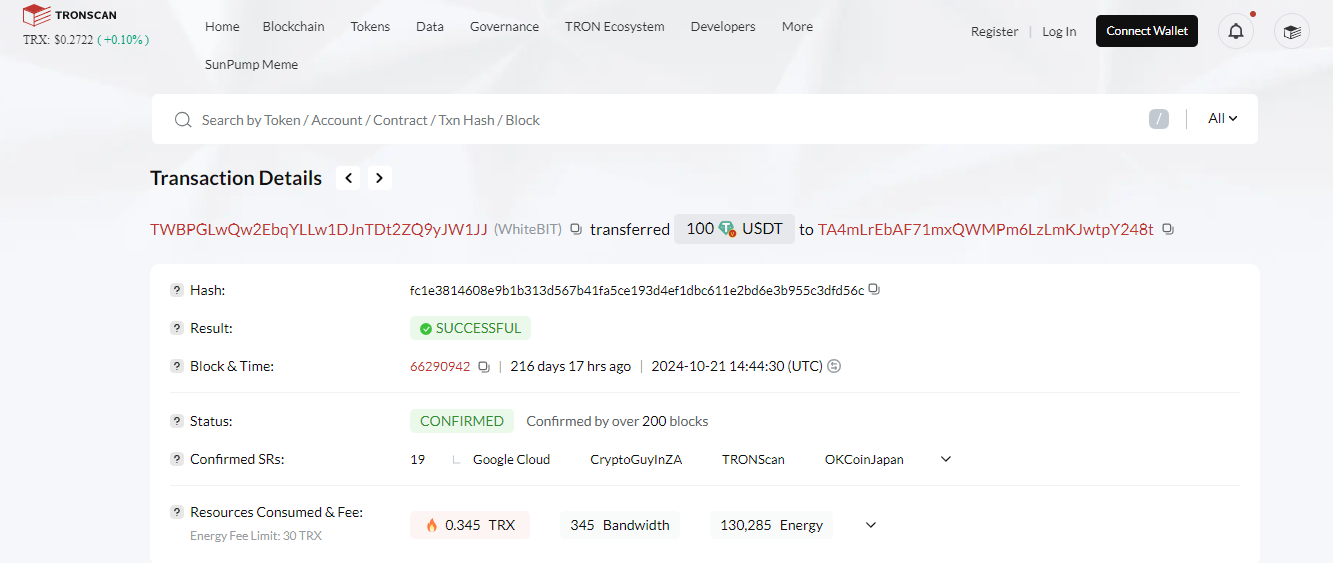This screenshot has width=1333, height=563.
Task: Copy block number 66290942
Action: (484, 367)
